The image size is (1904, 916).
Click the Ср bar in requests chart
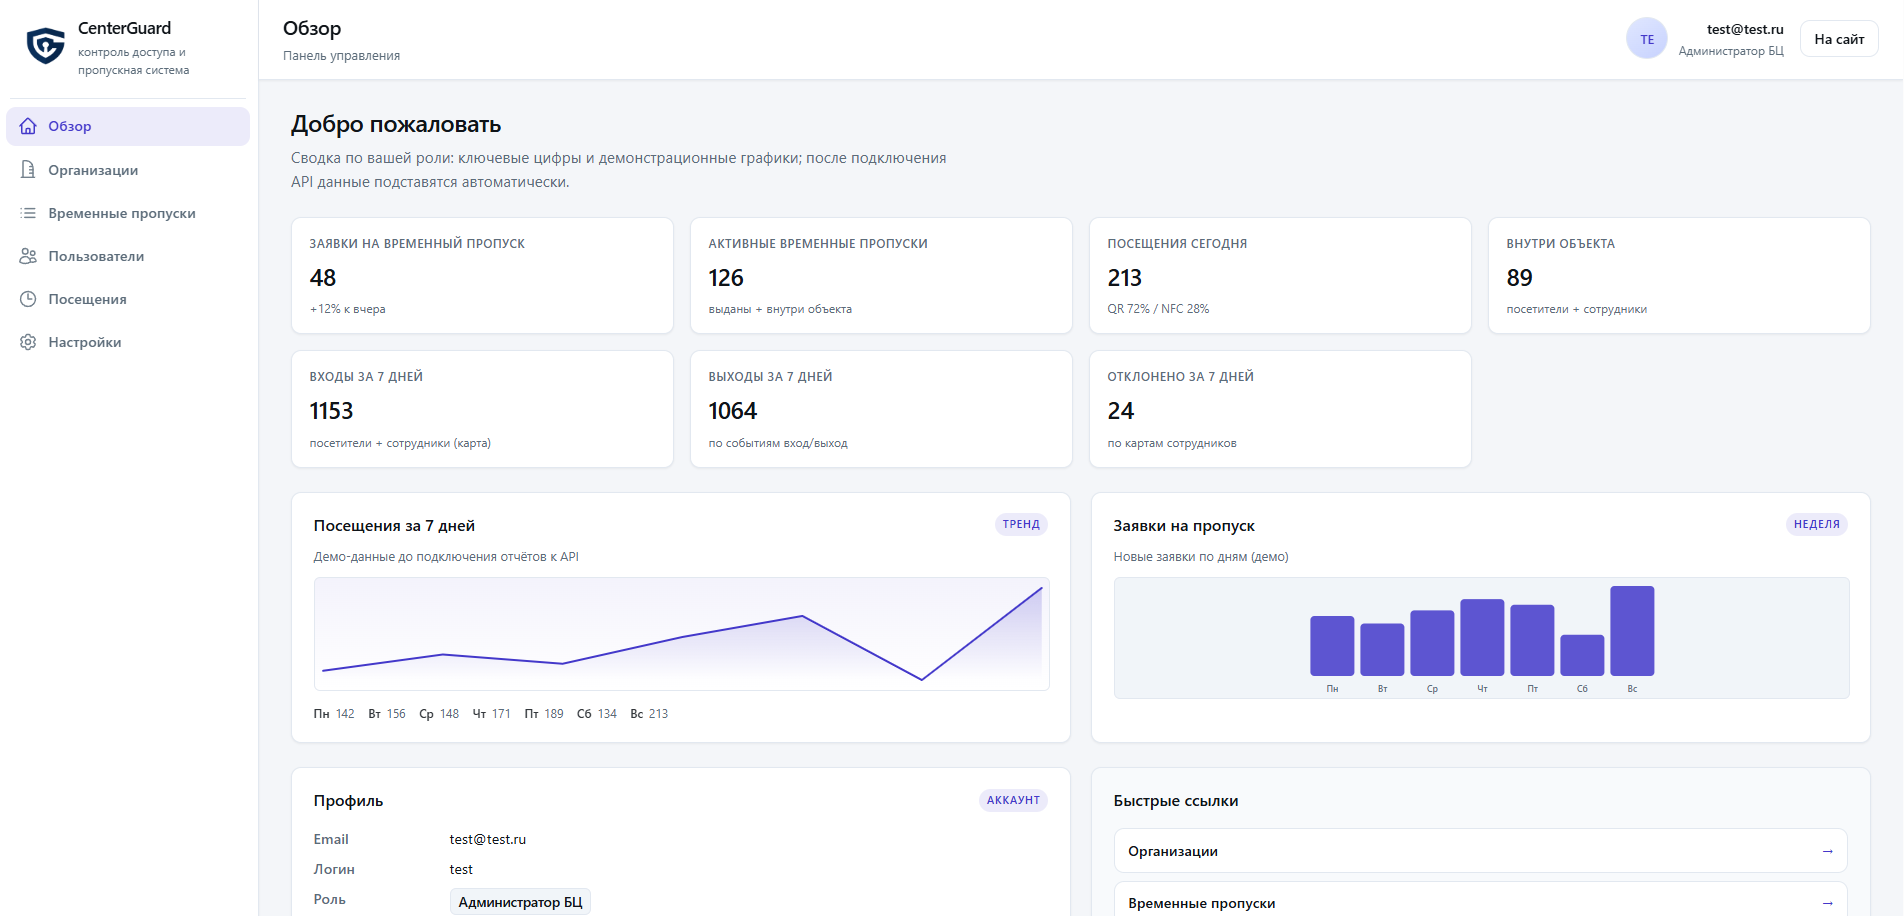coord(1432,643)
